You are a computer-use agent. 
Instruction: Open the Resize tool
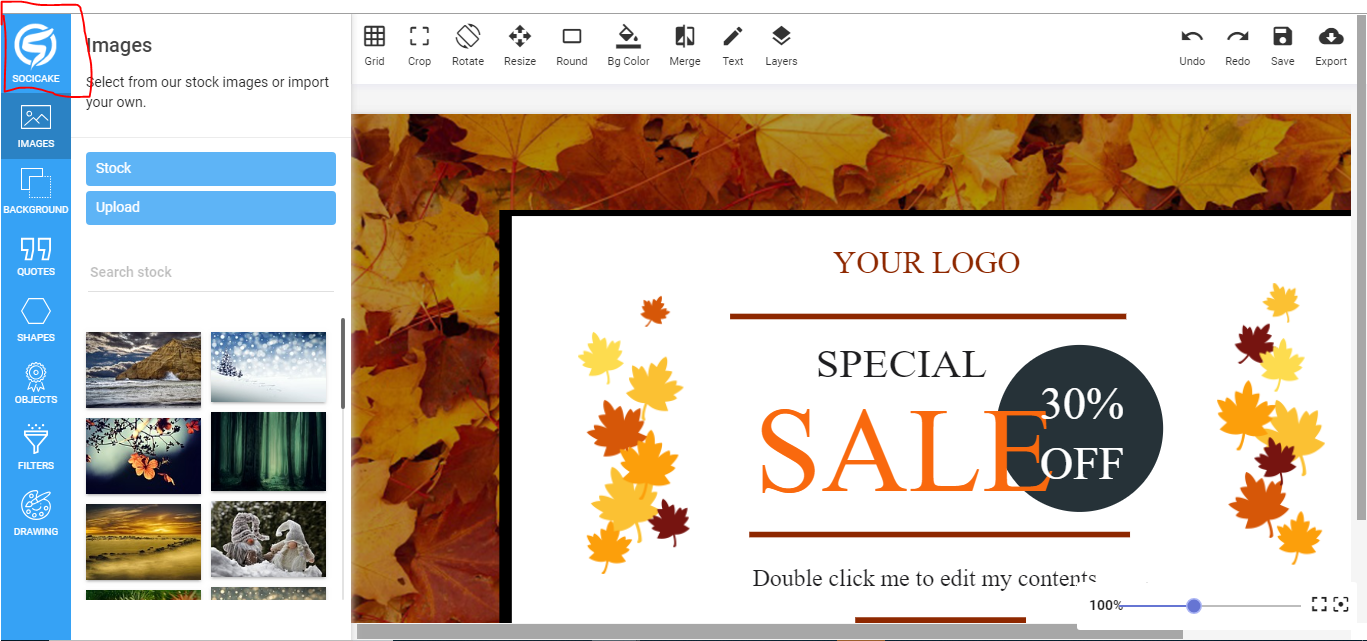520,46
